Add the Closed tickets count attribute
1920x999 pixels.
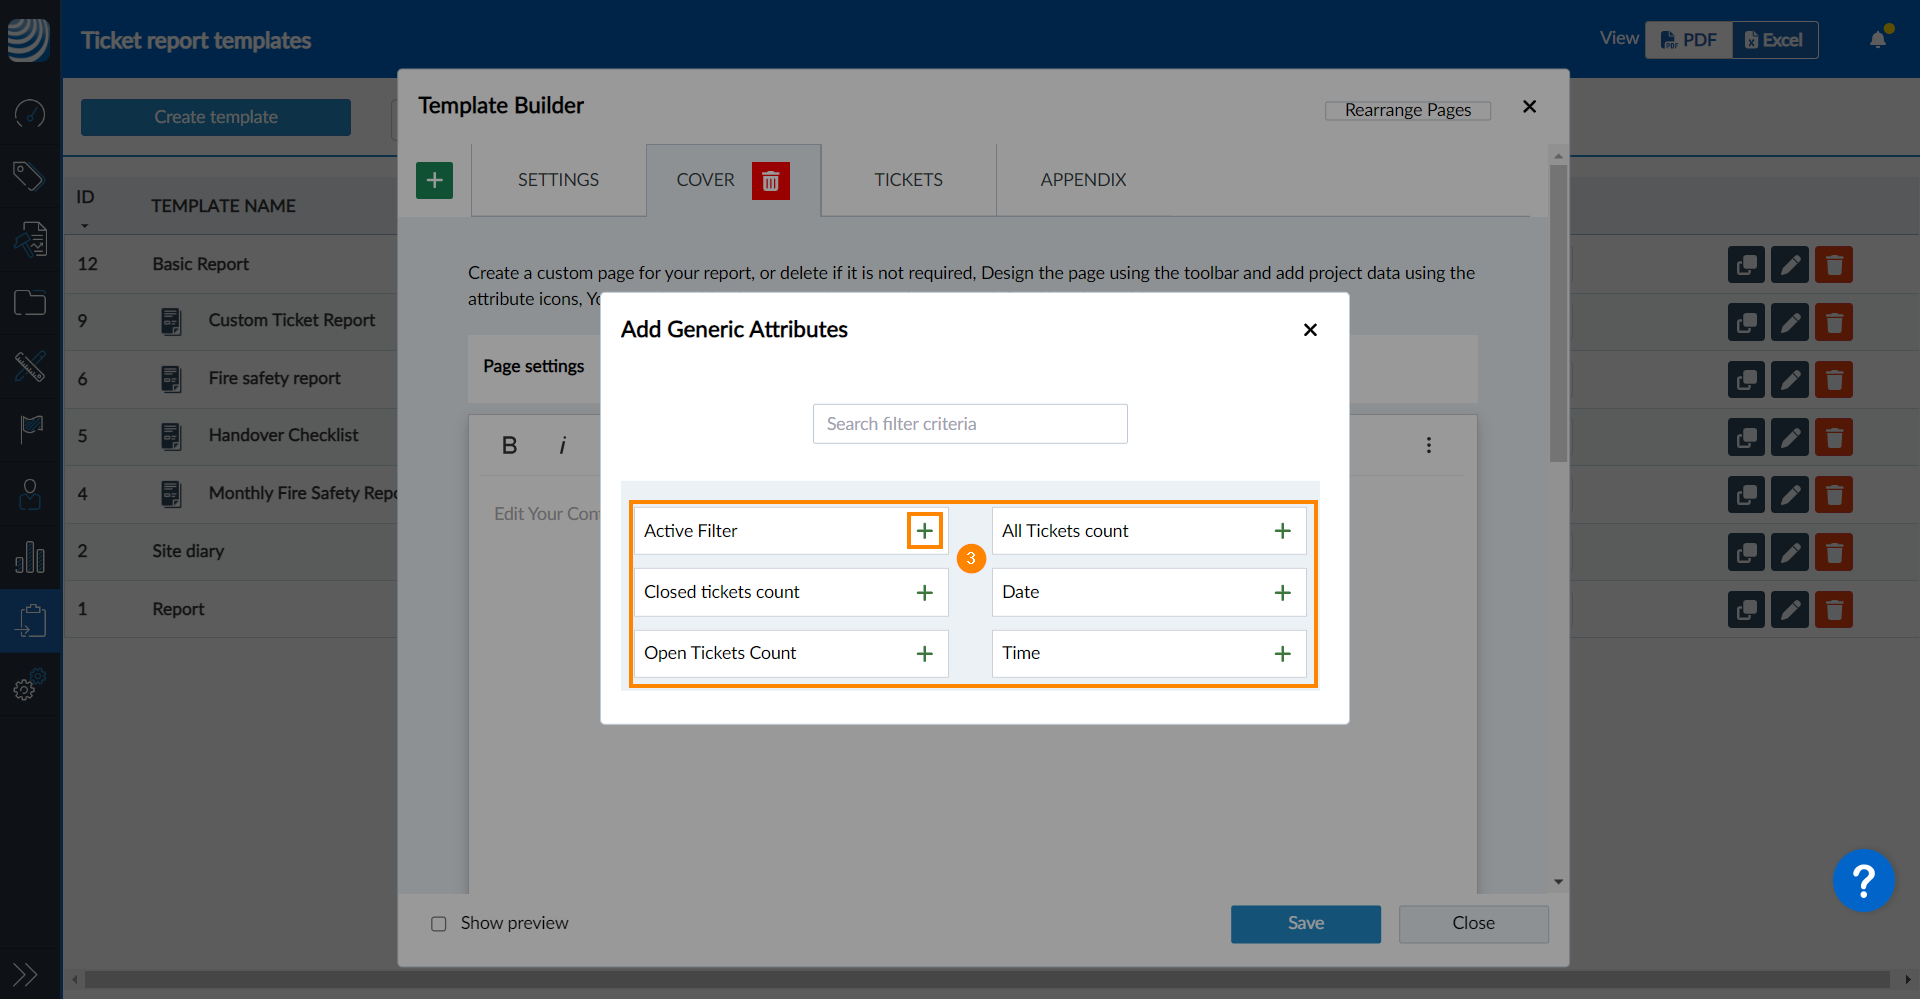point(925,592)
